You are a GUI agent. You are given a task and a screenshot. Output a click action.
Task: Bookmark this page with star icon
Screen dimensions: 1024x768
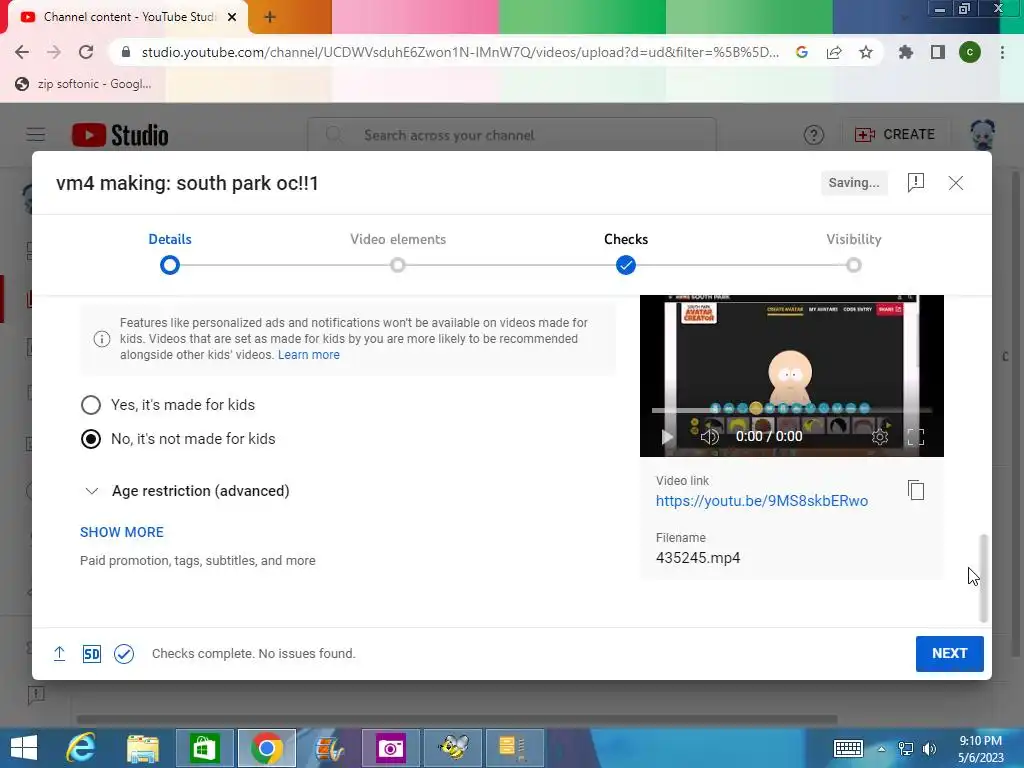[866, 52]
